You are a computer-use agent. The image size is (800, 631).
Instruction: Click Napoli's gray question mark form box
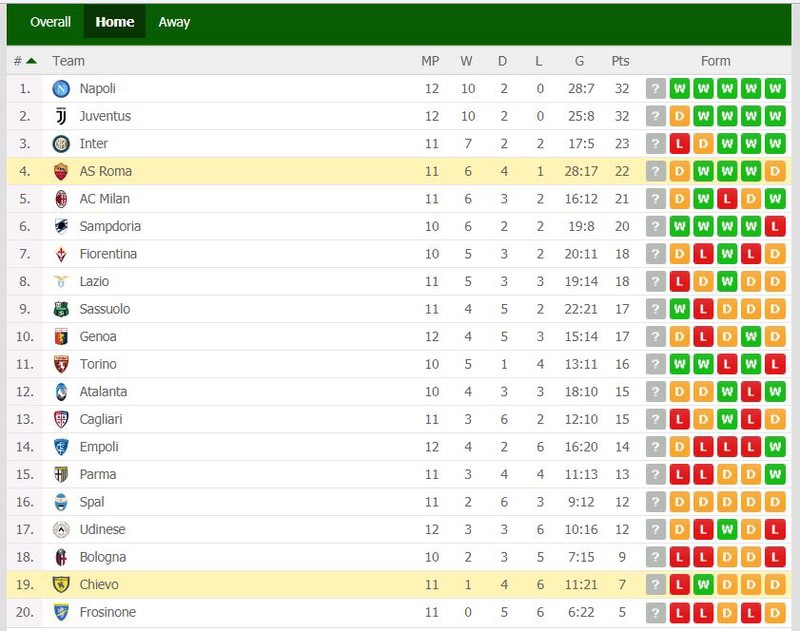pyautogui.click(x=656, y=89)
